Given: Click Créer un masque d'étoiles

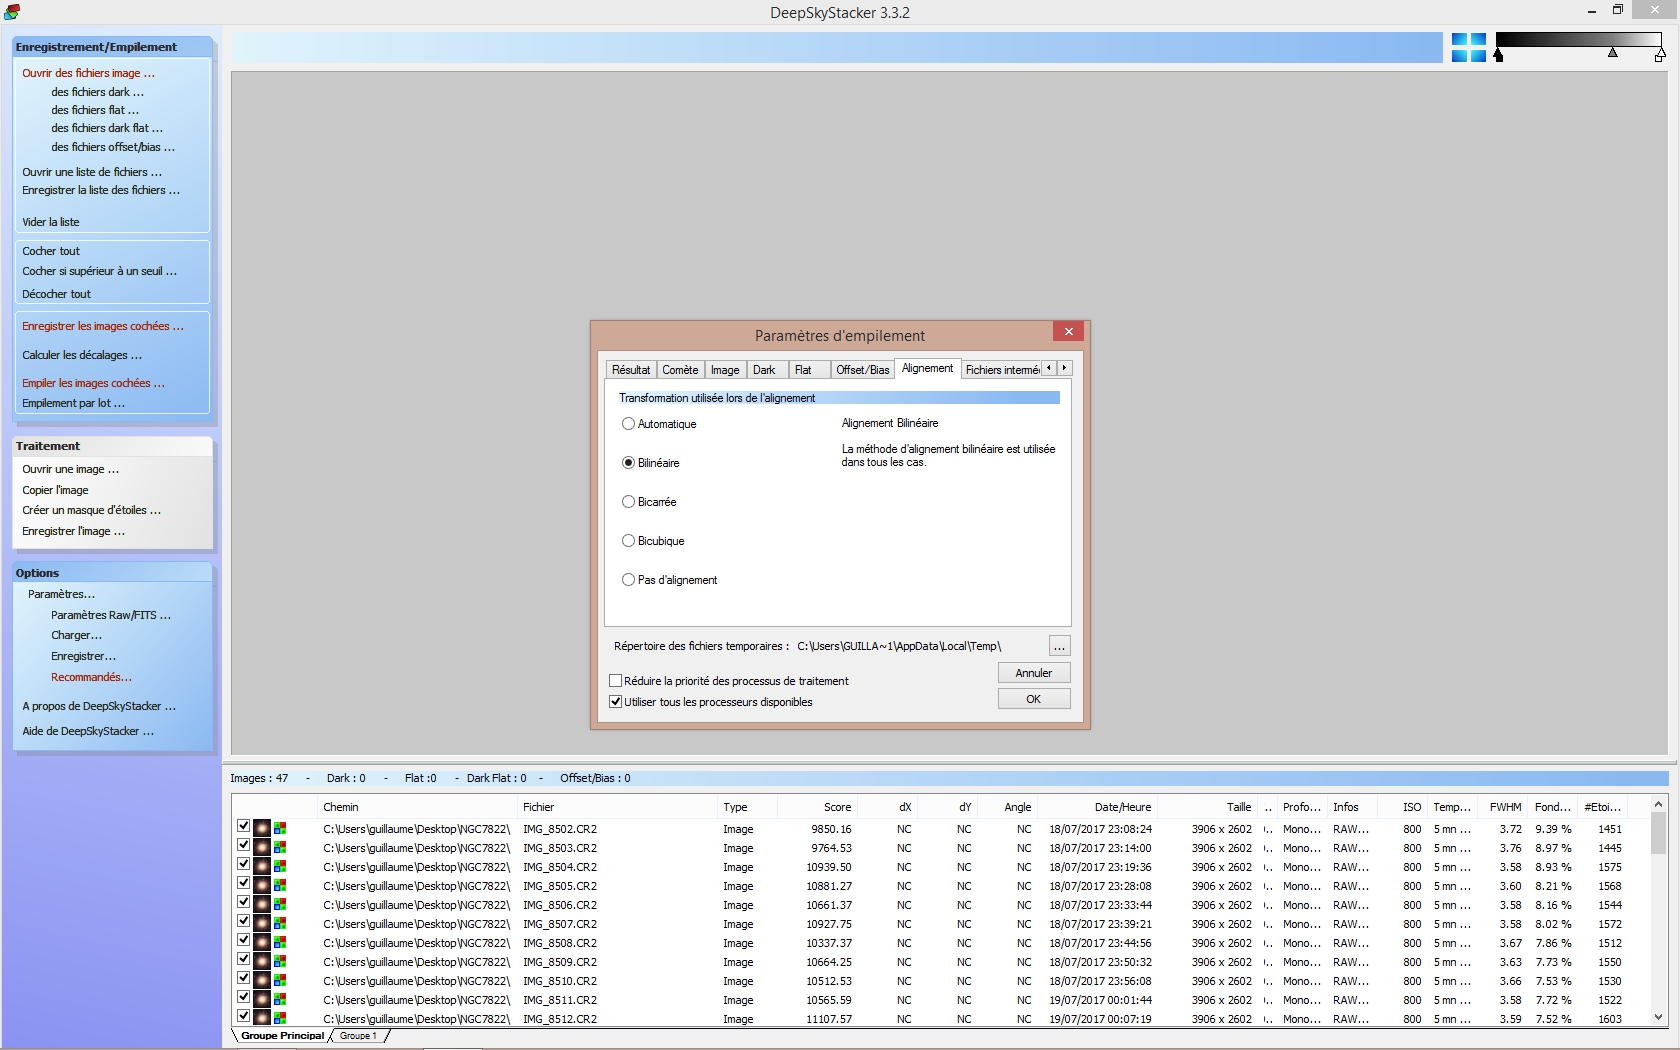Looking at the screenshot, I should (x=91, y=510).
